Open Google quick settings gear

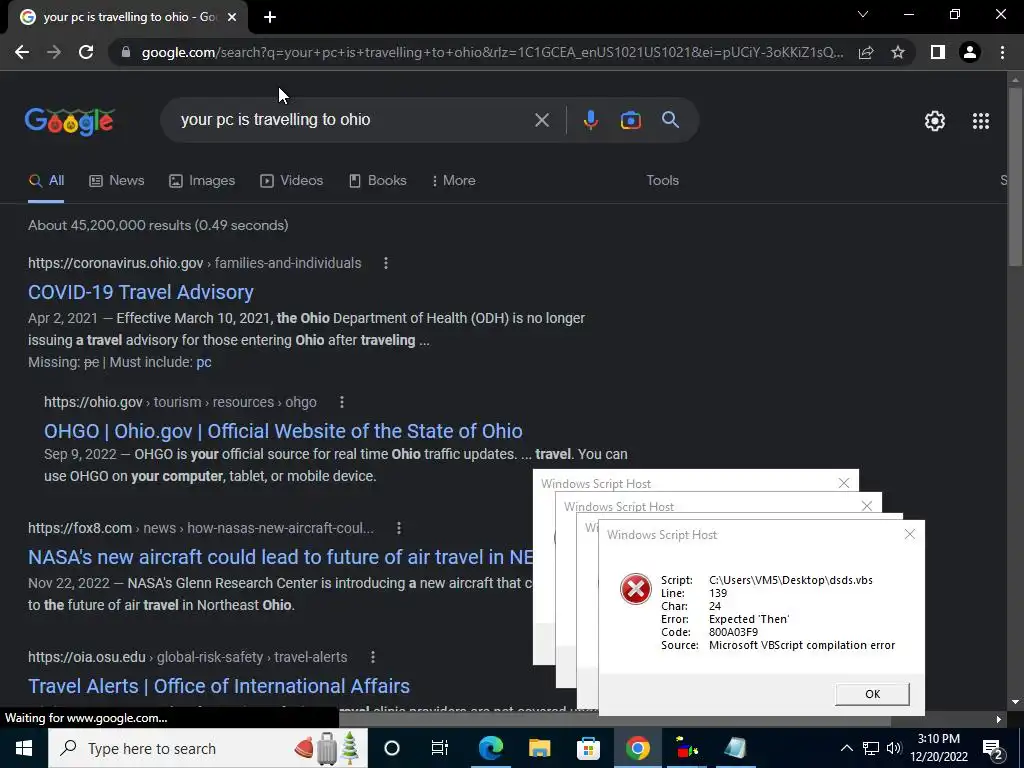935,121
